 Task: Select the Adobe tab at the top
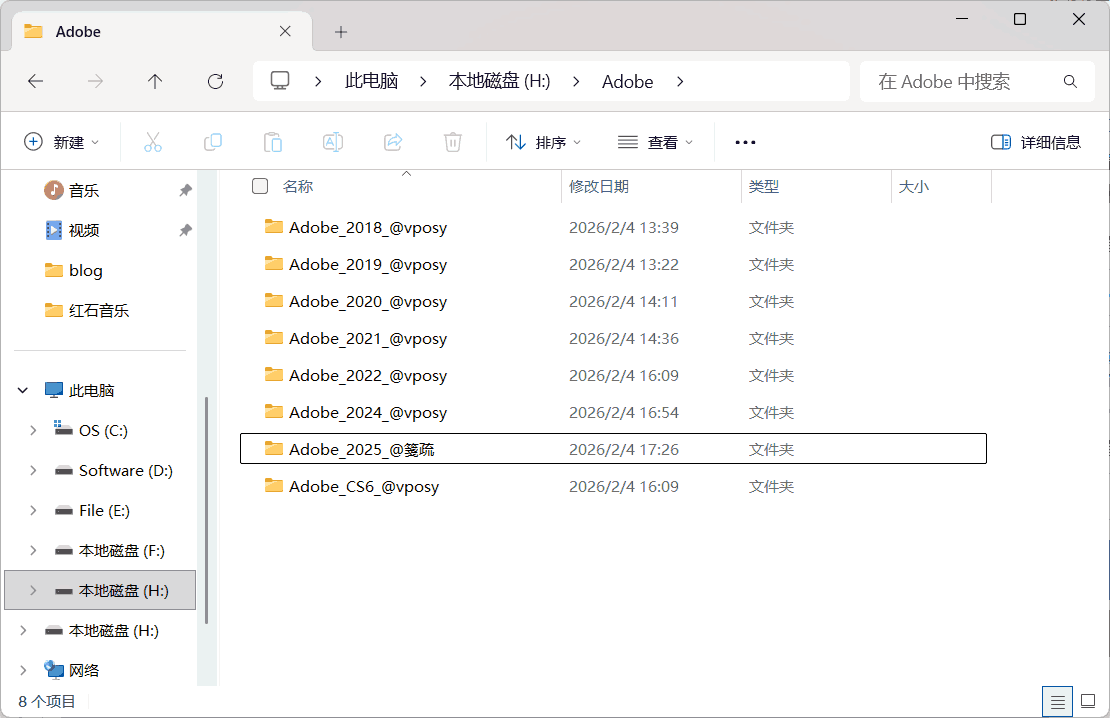tap(80, 31)
